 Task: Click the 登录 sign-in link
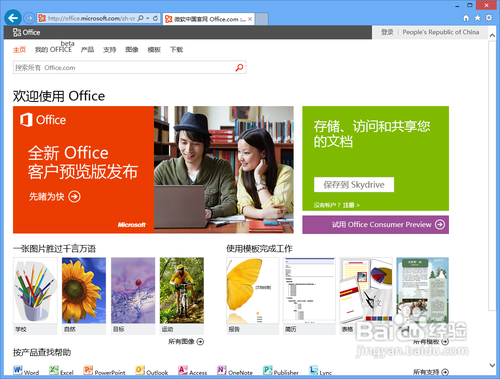click(x=387, y=32)
